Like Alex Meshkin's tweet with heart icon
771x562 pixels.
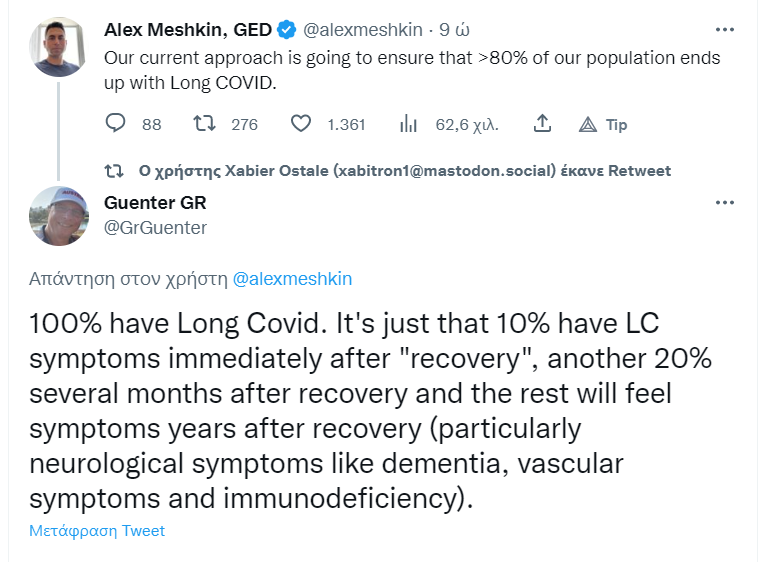click(300, 124)
